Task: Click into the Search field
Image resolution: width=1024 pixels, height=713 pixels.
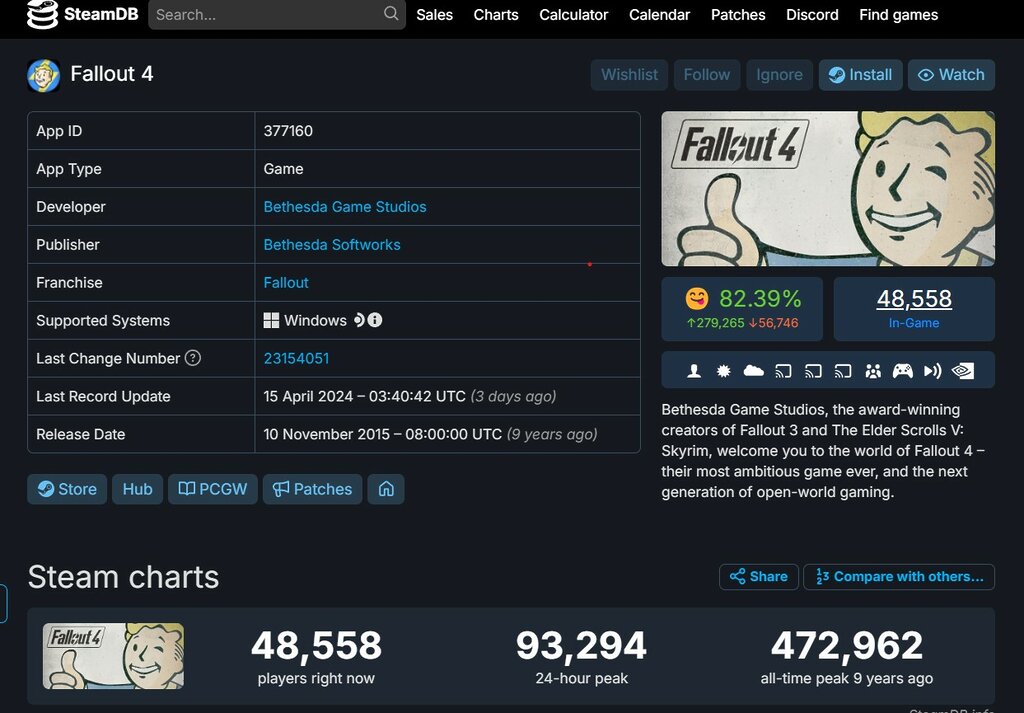Action: coord(270,15)
